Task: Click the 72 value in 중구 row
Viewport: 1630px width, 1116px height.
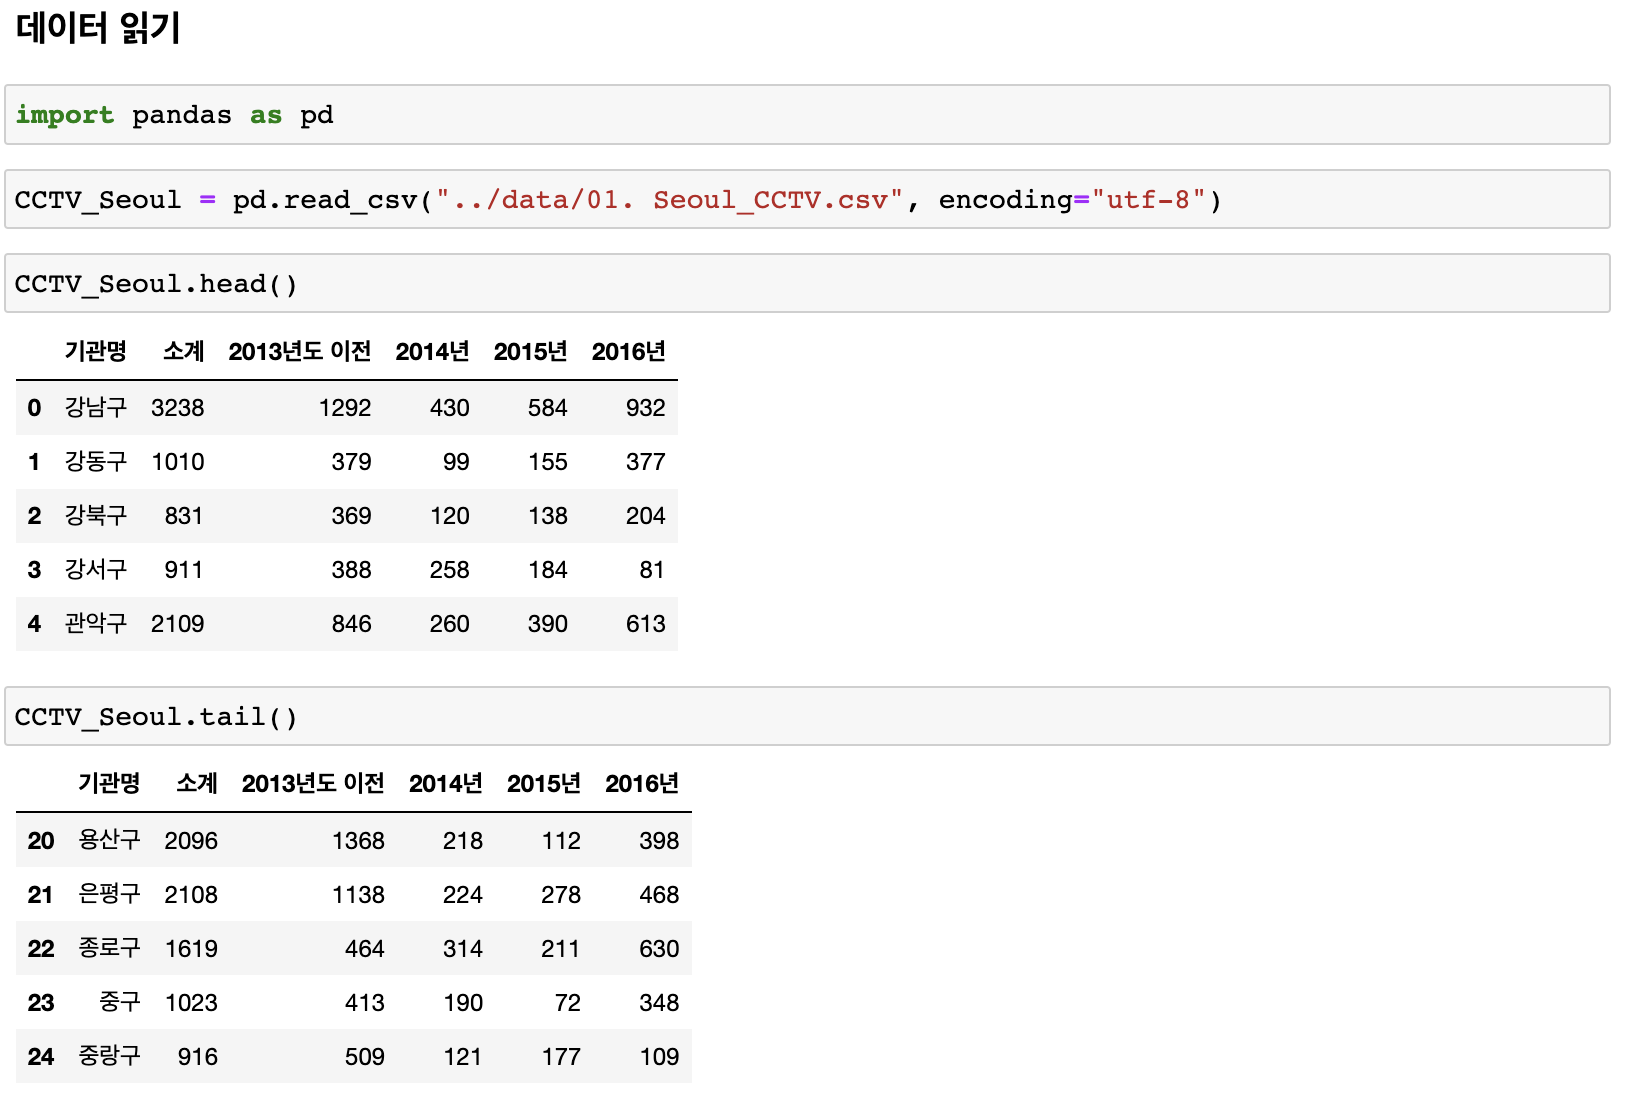Action: coord(568,1003)
